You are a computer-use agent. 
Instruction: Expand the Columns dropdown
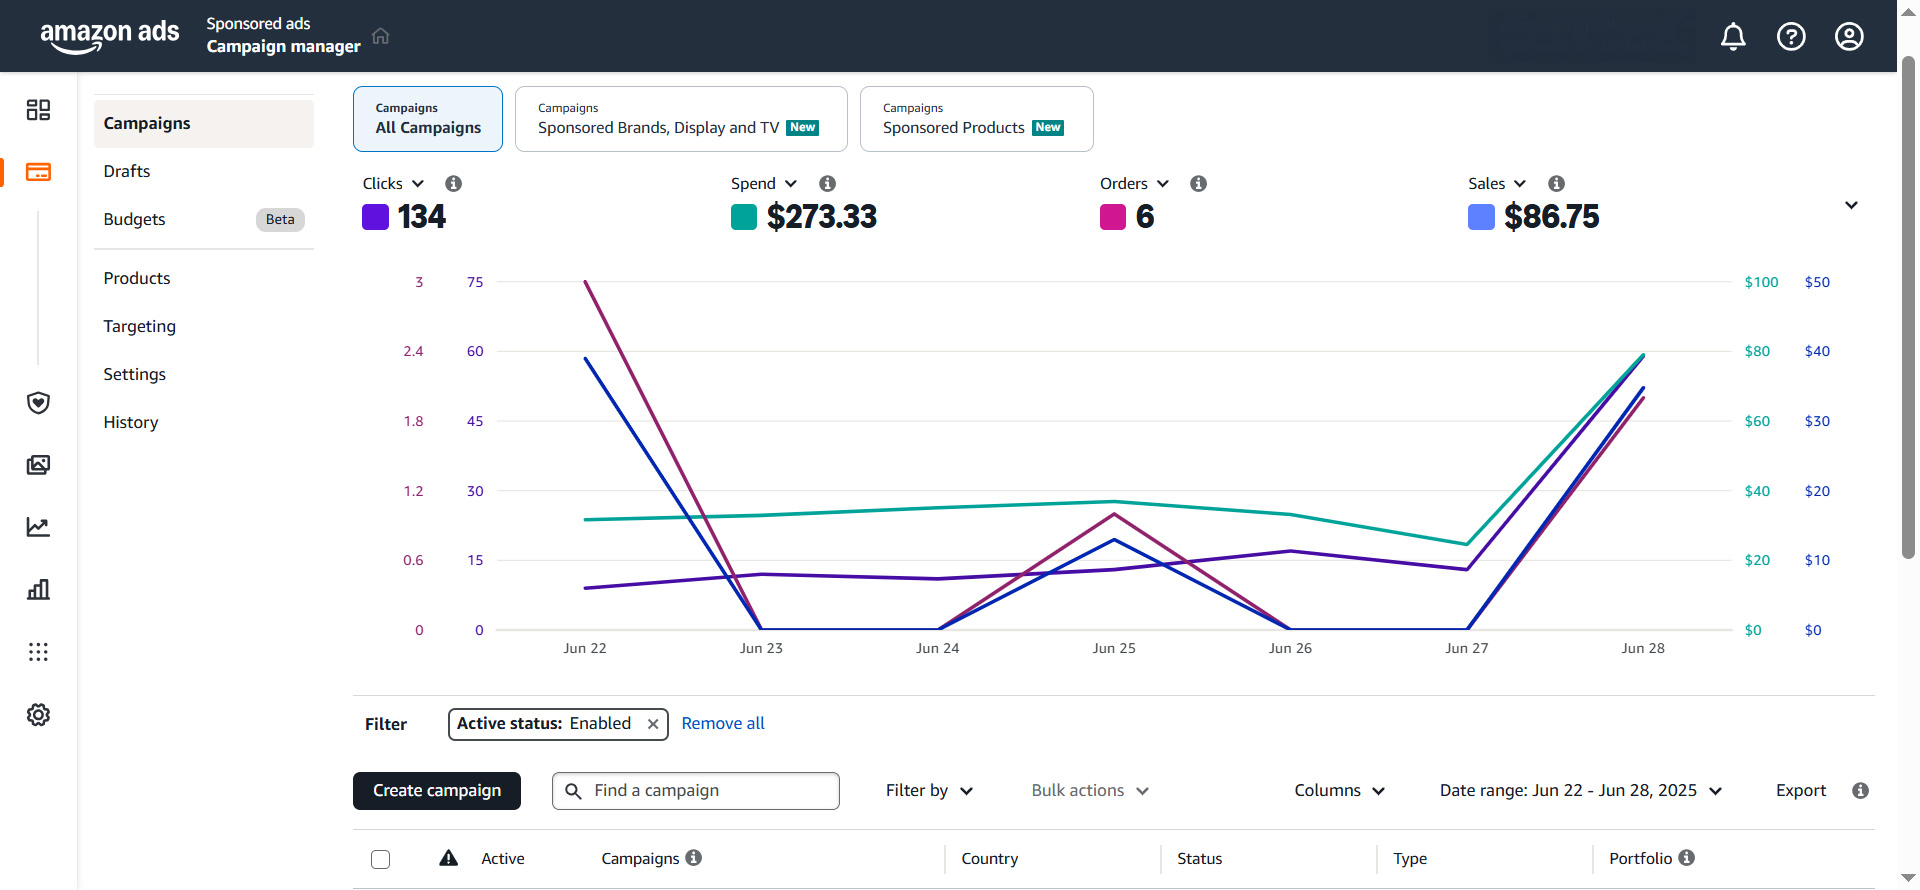coord(1339,791)
